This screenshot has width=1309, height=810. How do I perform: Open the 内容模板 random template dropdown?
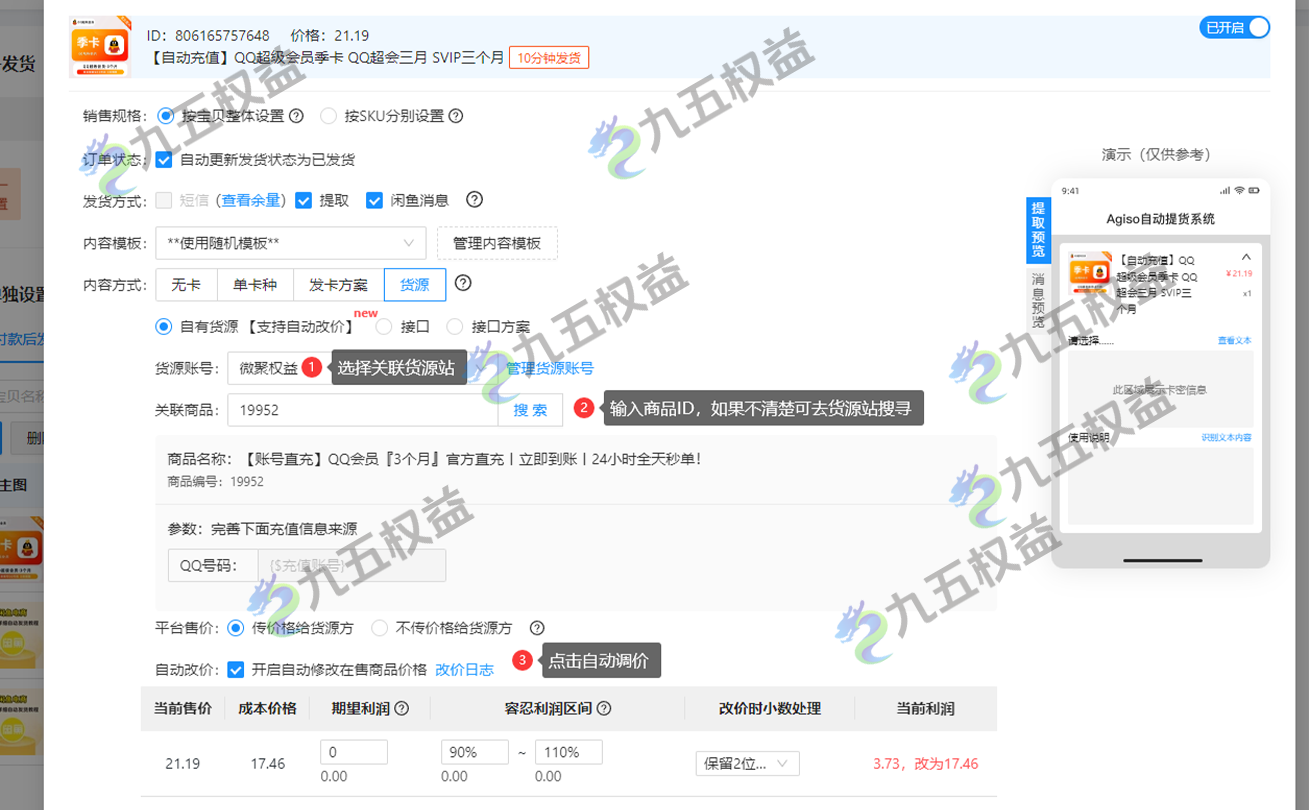(291, 243)
